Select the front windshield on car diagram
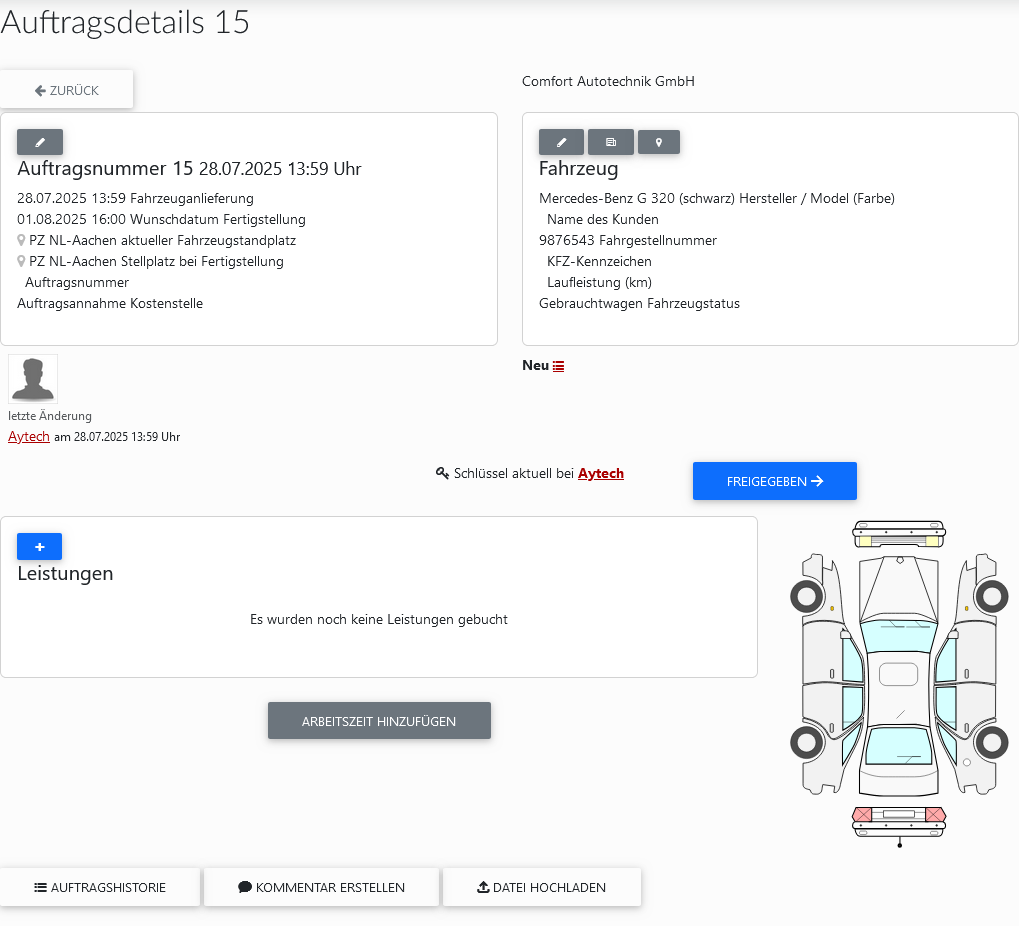 coord(899,636)
